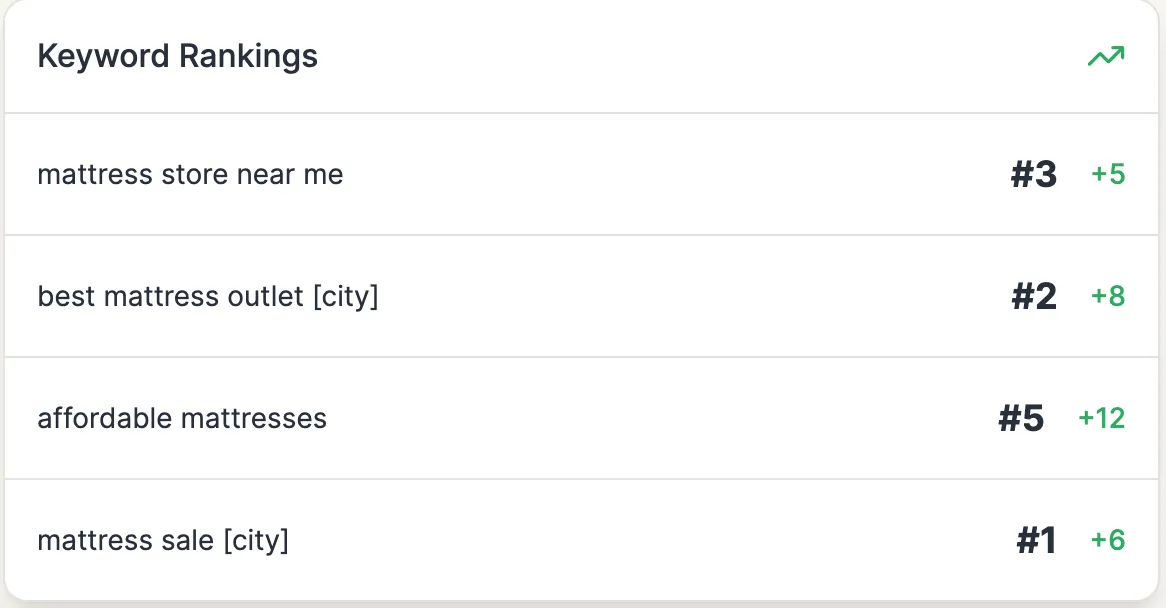Click blank middle of 'best mattress outlet' row
The image size is (1166, 608).
click(x=690, y=297)
